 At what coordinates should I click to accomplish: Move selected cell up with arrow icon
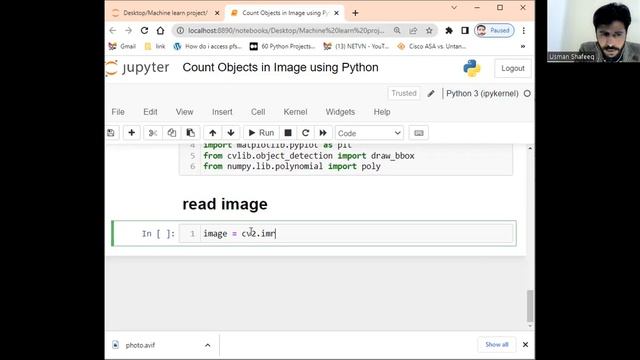(213, 133)
